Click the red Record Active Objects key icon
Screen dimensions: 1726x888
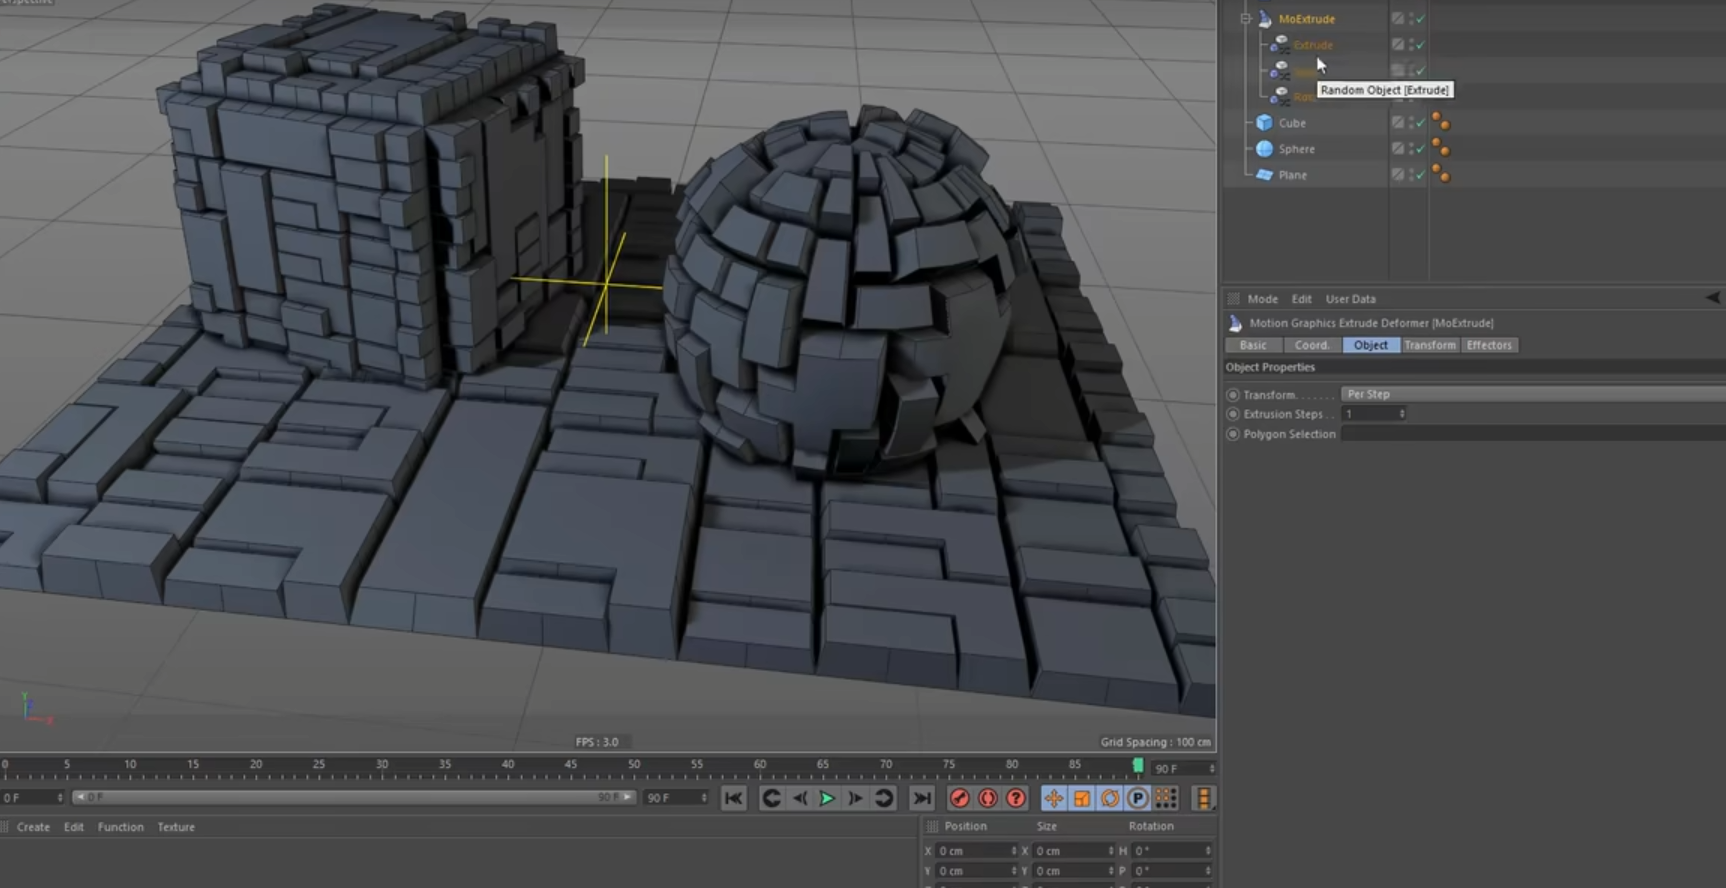959,798
